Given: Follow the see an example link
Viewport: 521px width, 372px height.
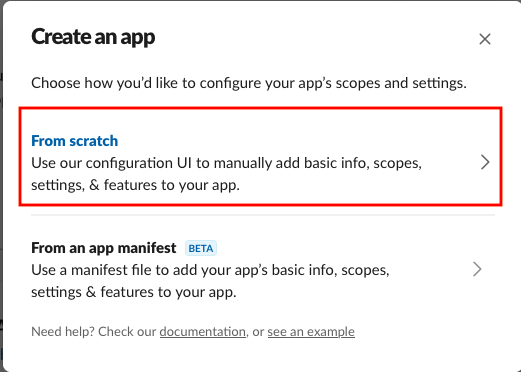Looking at the screenshot, I should pos(311,332).
